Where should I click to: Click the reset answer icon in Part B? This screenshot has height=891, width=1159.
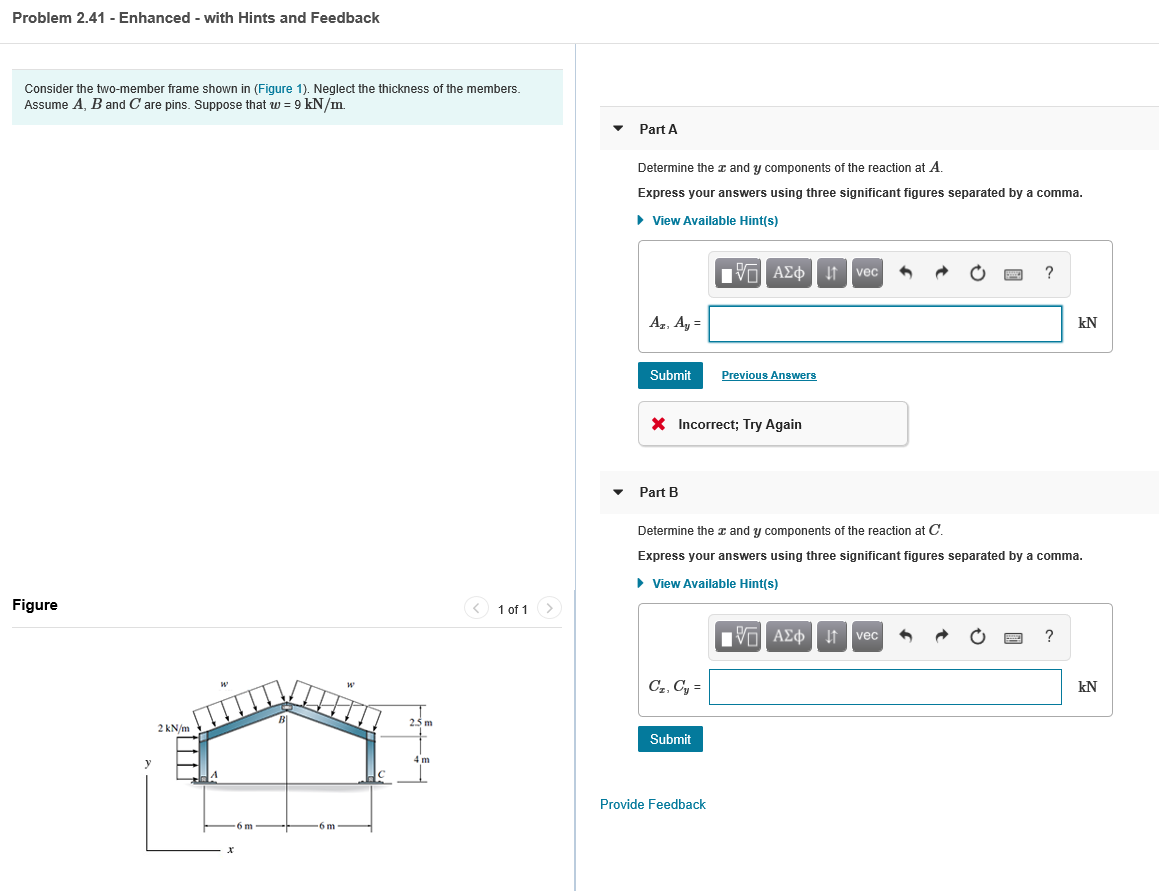click(x=977, y=637)
